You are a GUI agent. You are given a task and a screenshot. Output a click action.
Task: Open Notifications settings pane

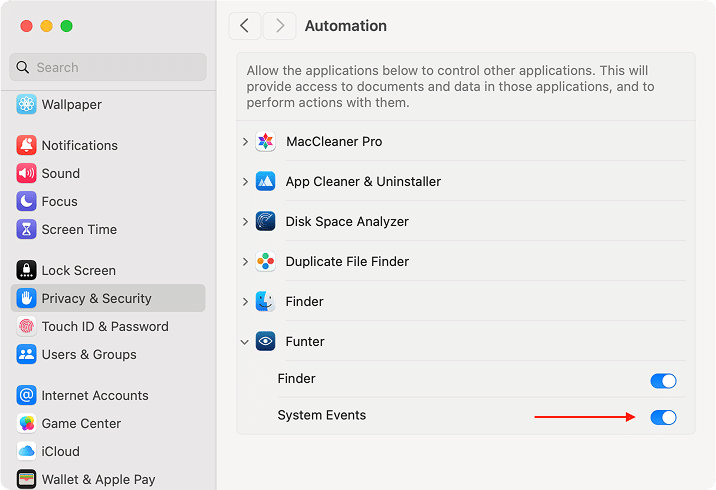click(108, 145)
